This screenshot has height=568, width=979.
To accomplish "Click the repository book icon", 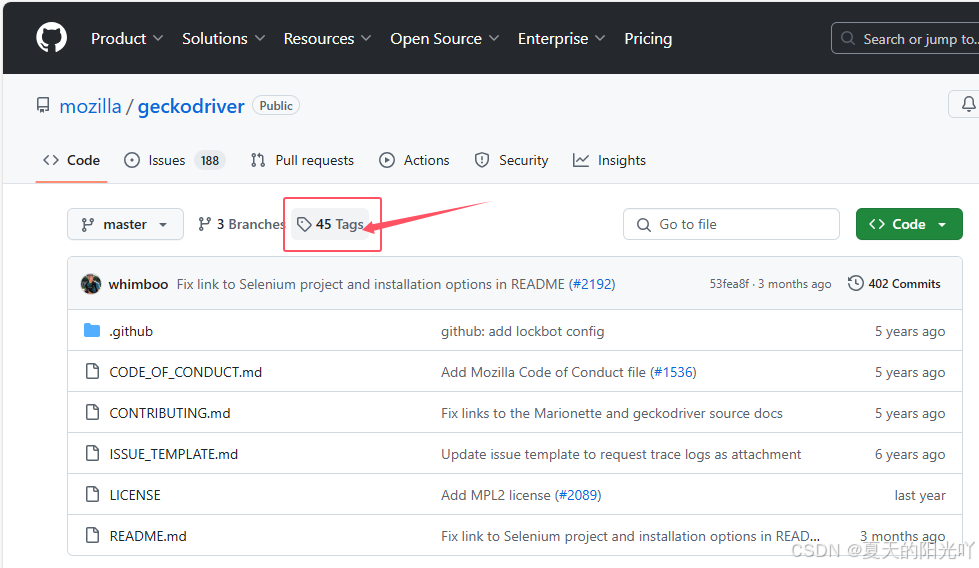I will pos(42,105).
